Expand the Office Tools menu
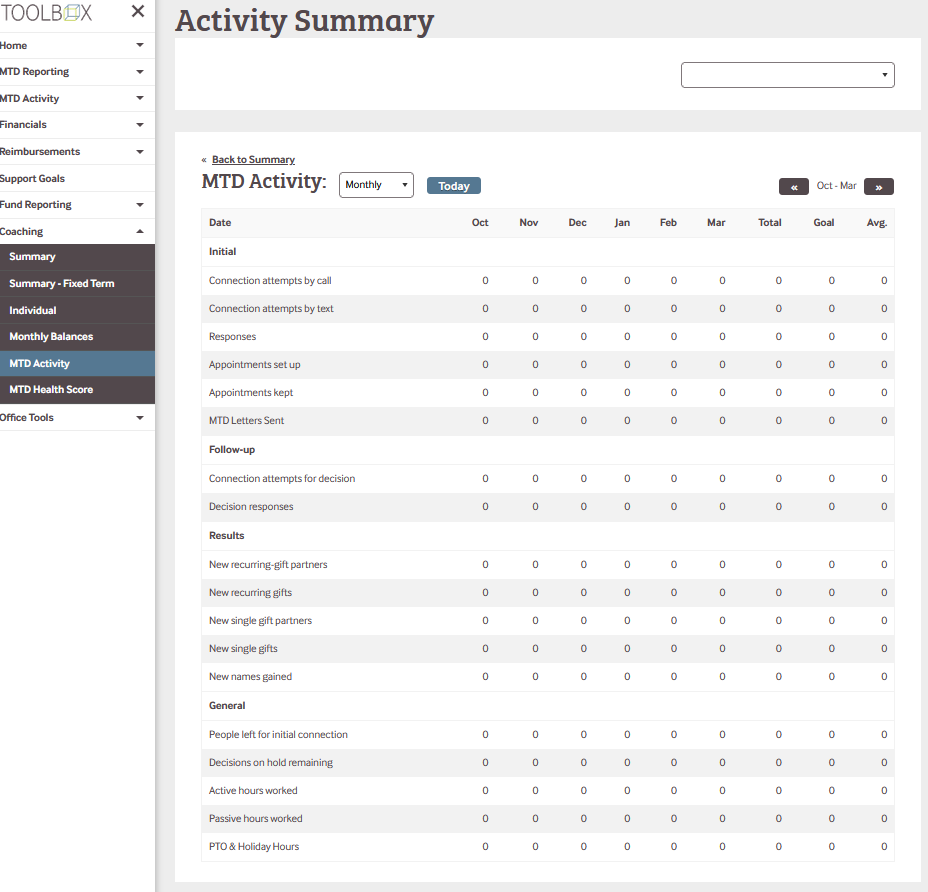Viewport: 928px width, 892px height. [140, 417]
